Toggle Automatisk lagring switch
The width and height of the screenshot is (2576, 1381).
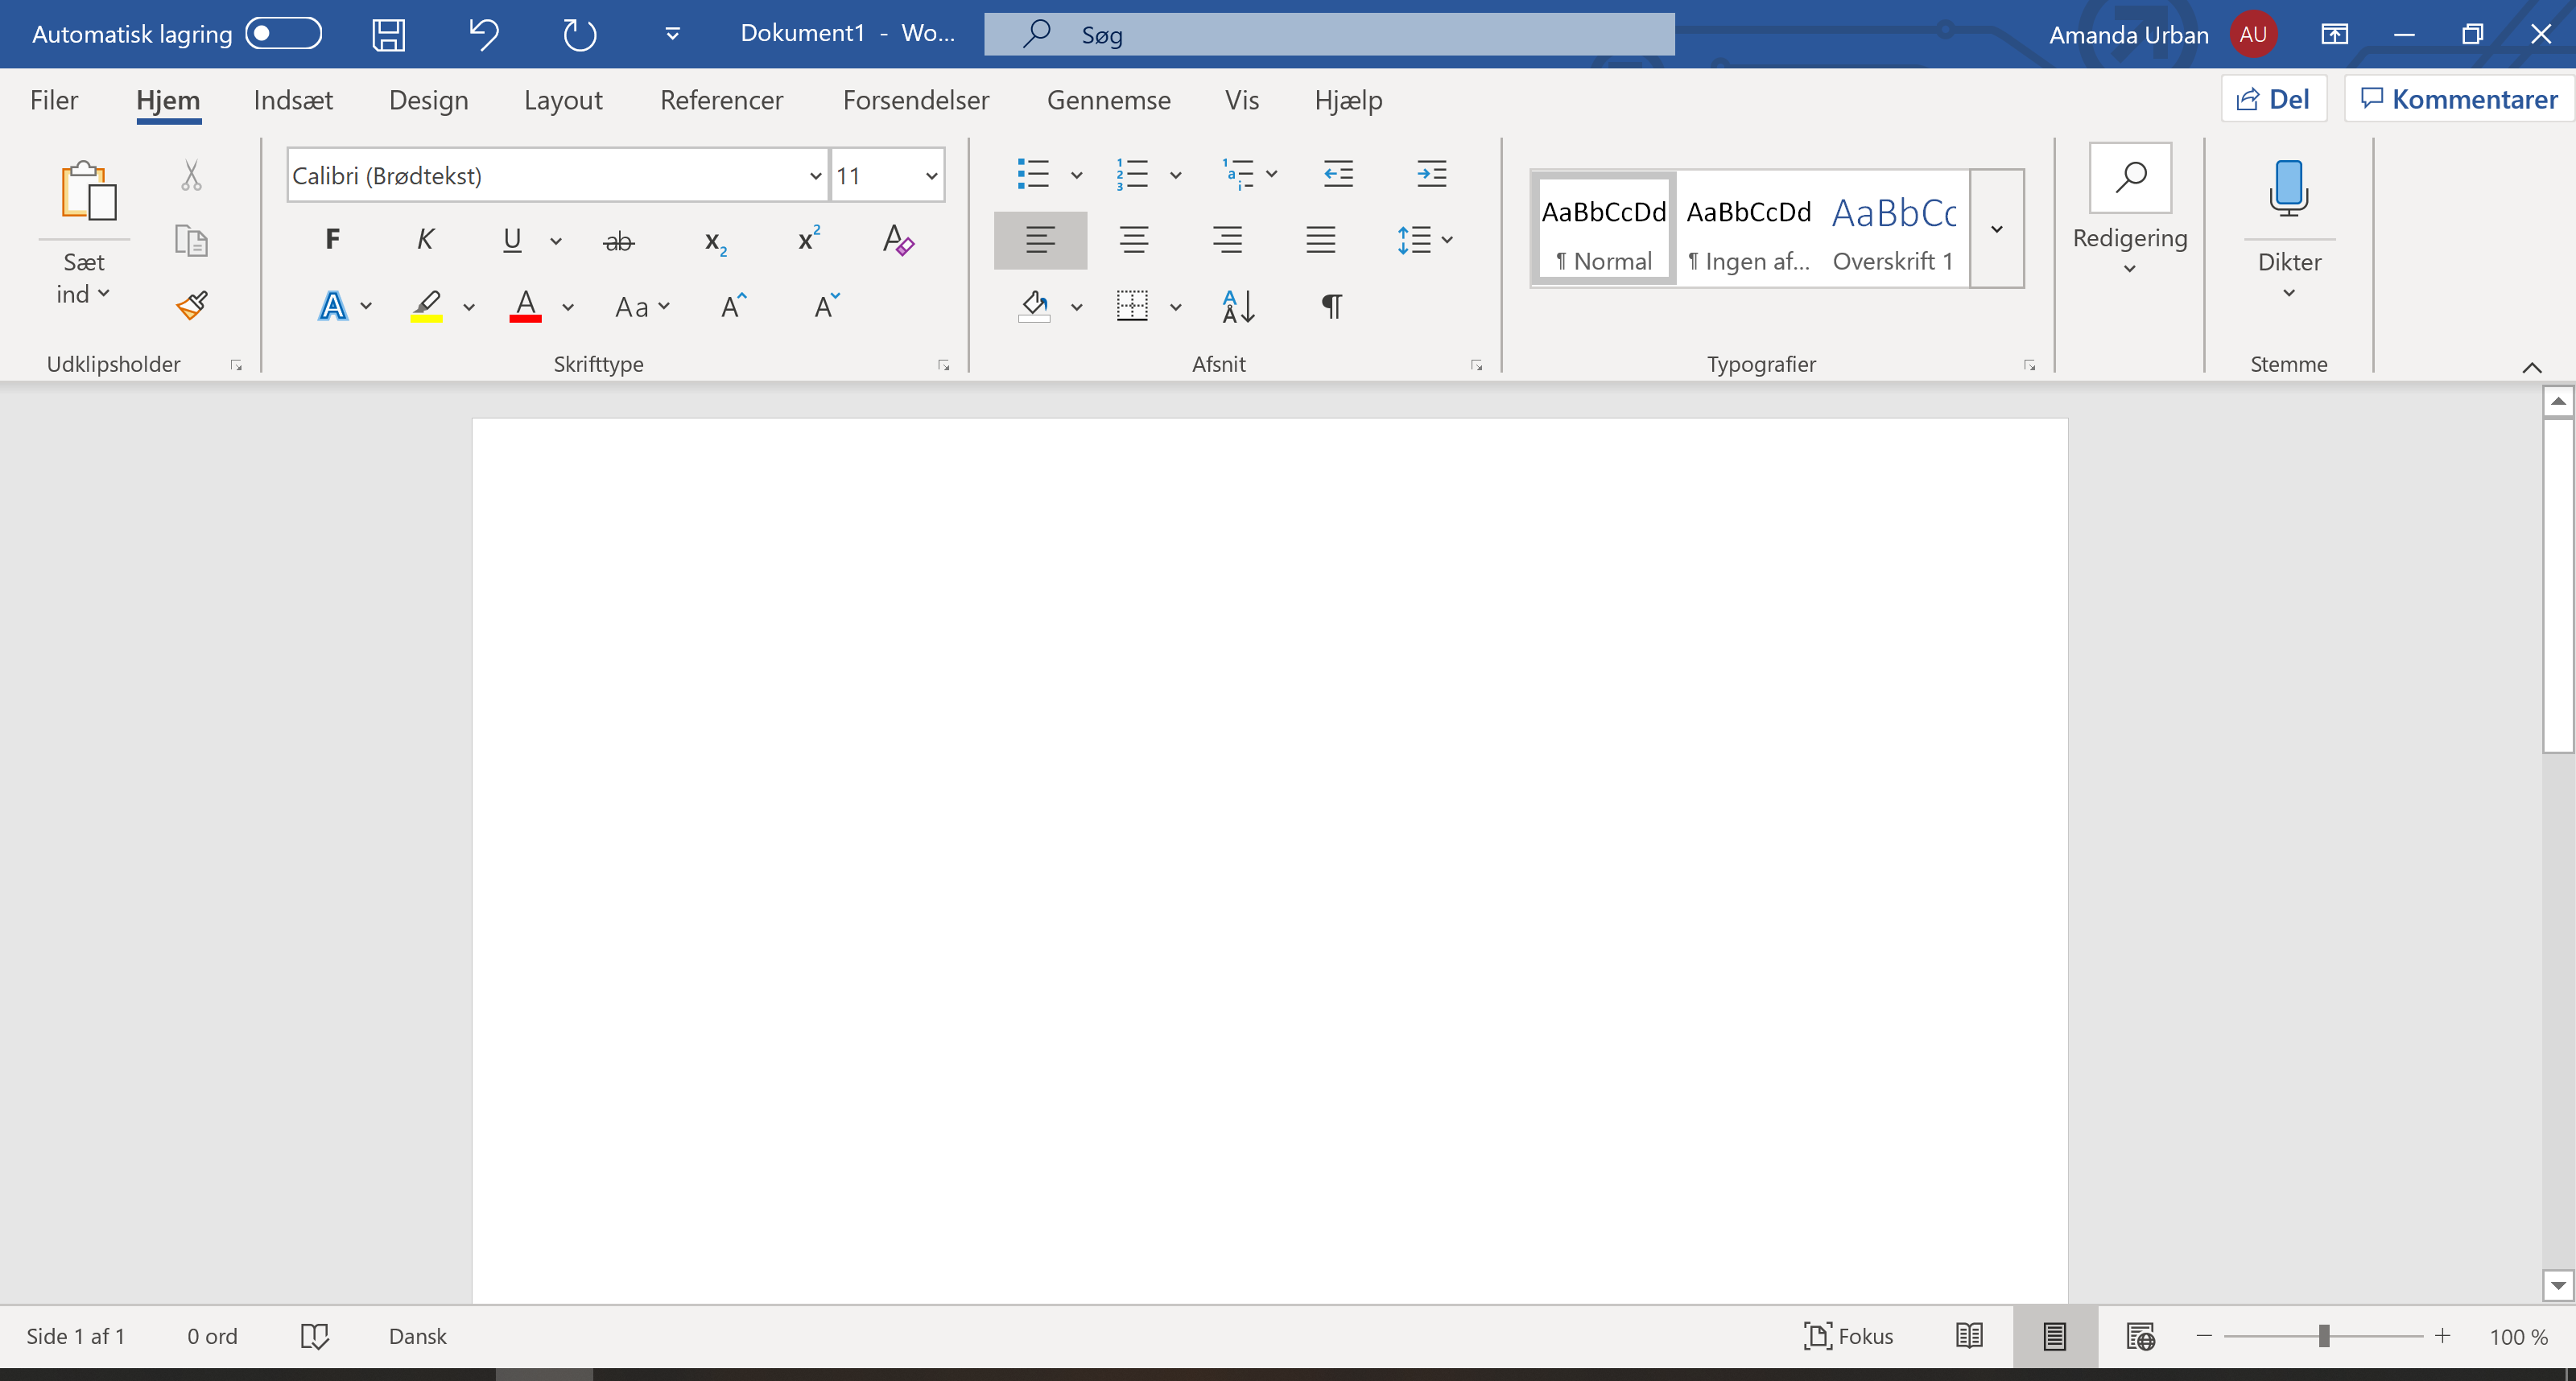(284, 34)
